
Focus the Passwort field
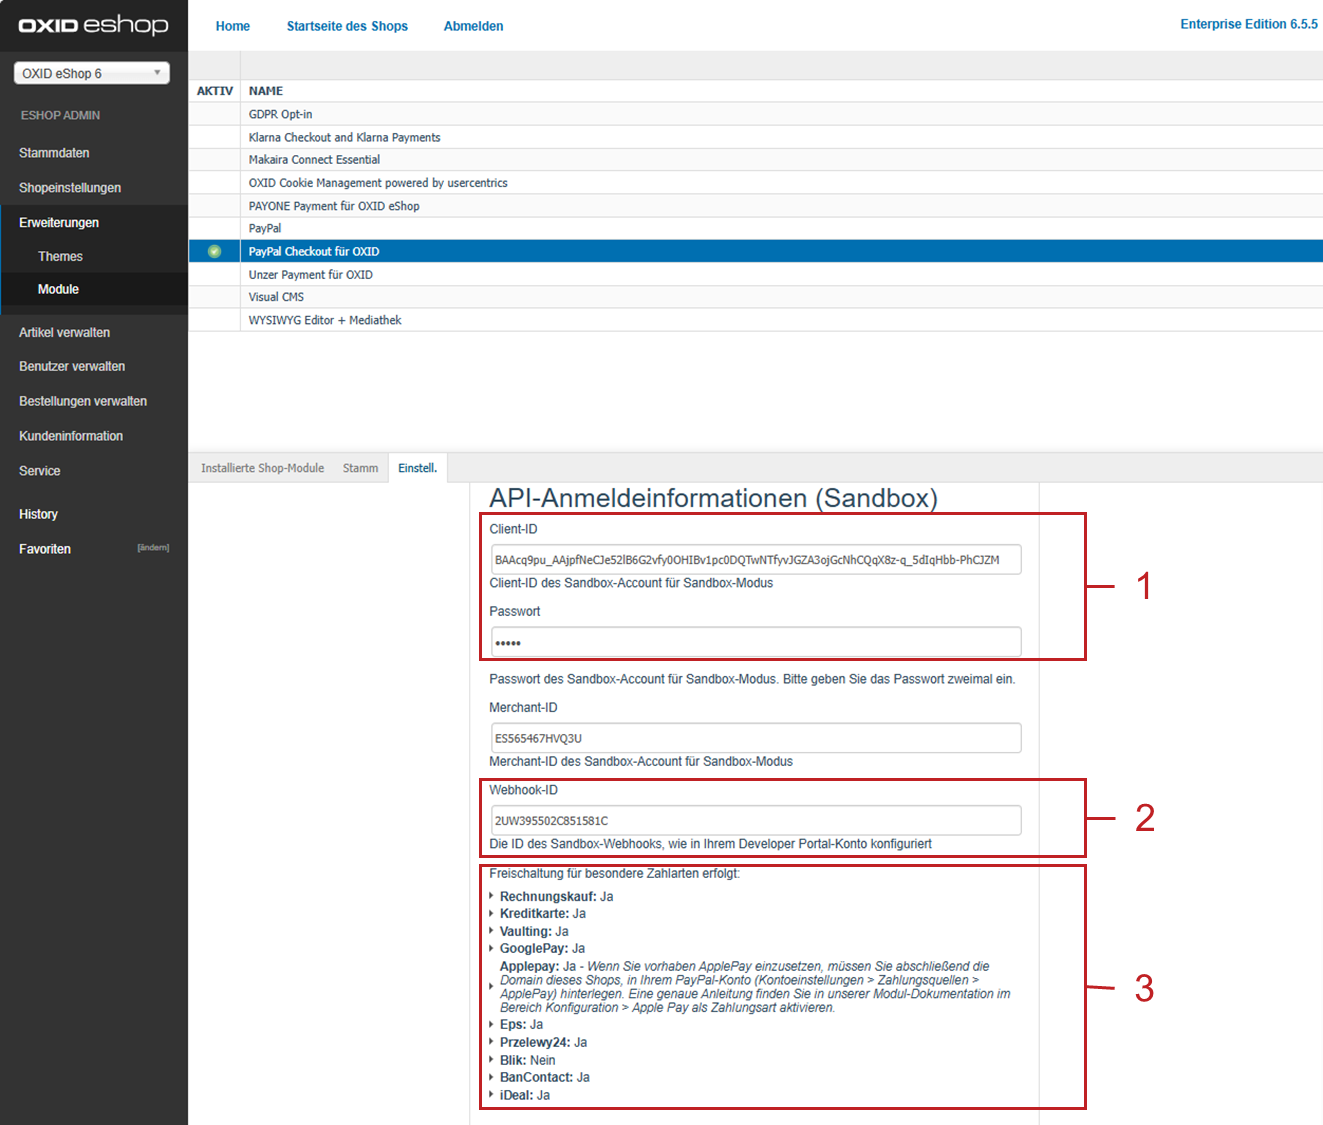tap(755, 642)
